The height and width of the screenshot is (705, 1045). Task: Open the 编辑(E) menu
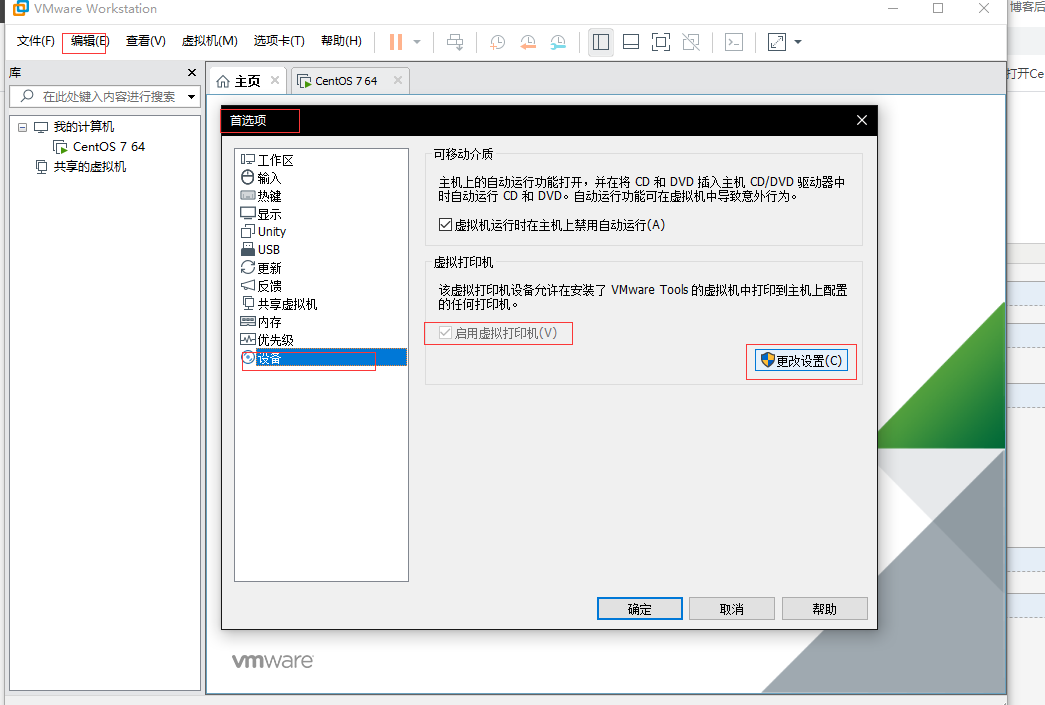point(90,41)
